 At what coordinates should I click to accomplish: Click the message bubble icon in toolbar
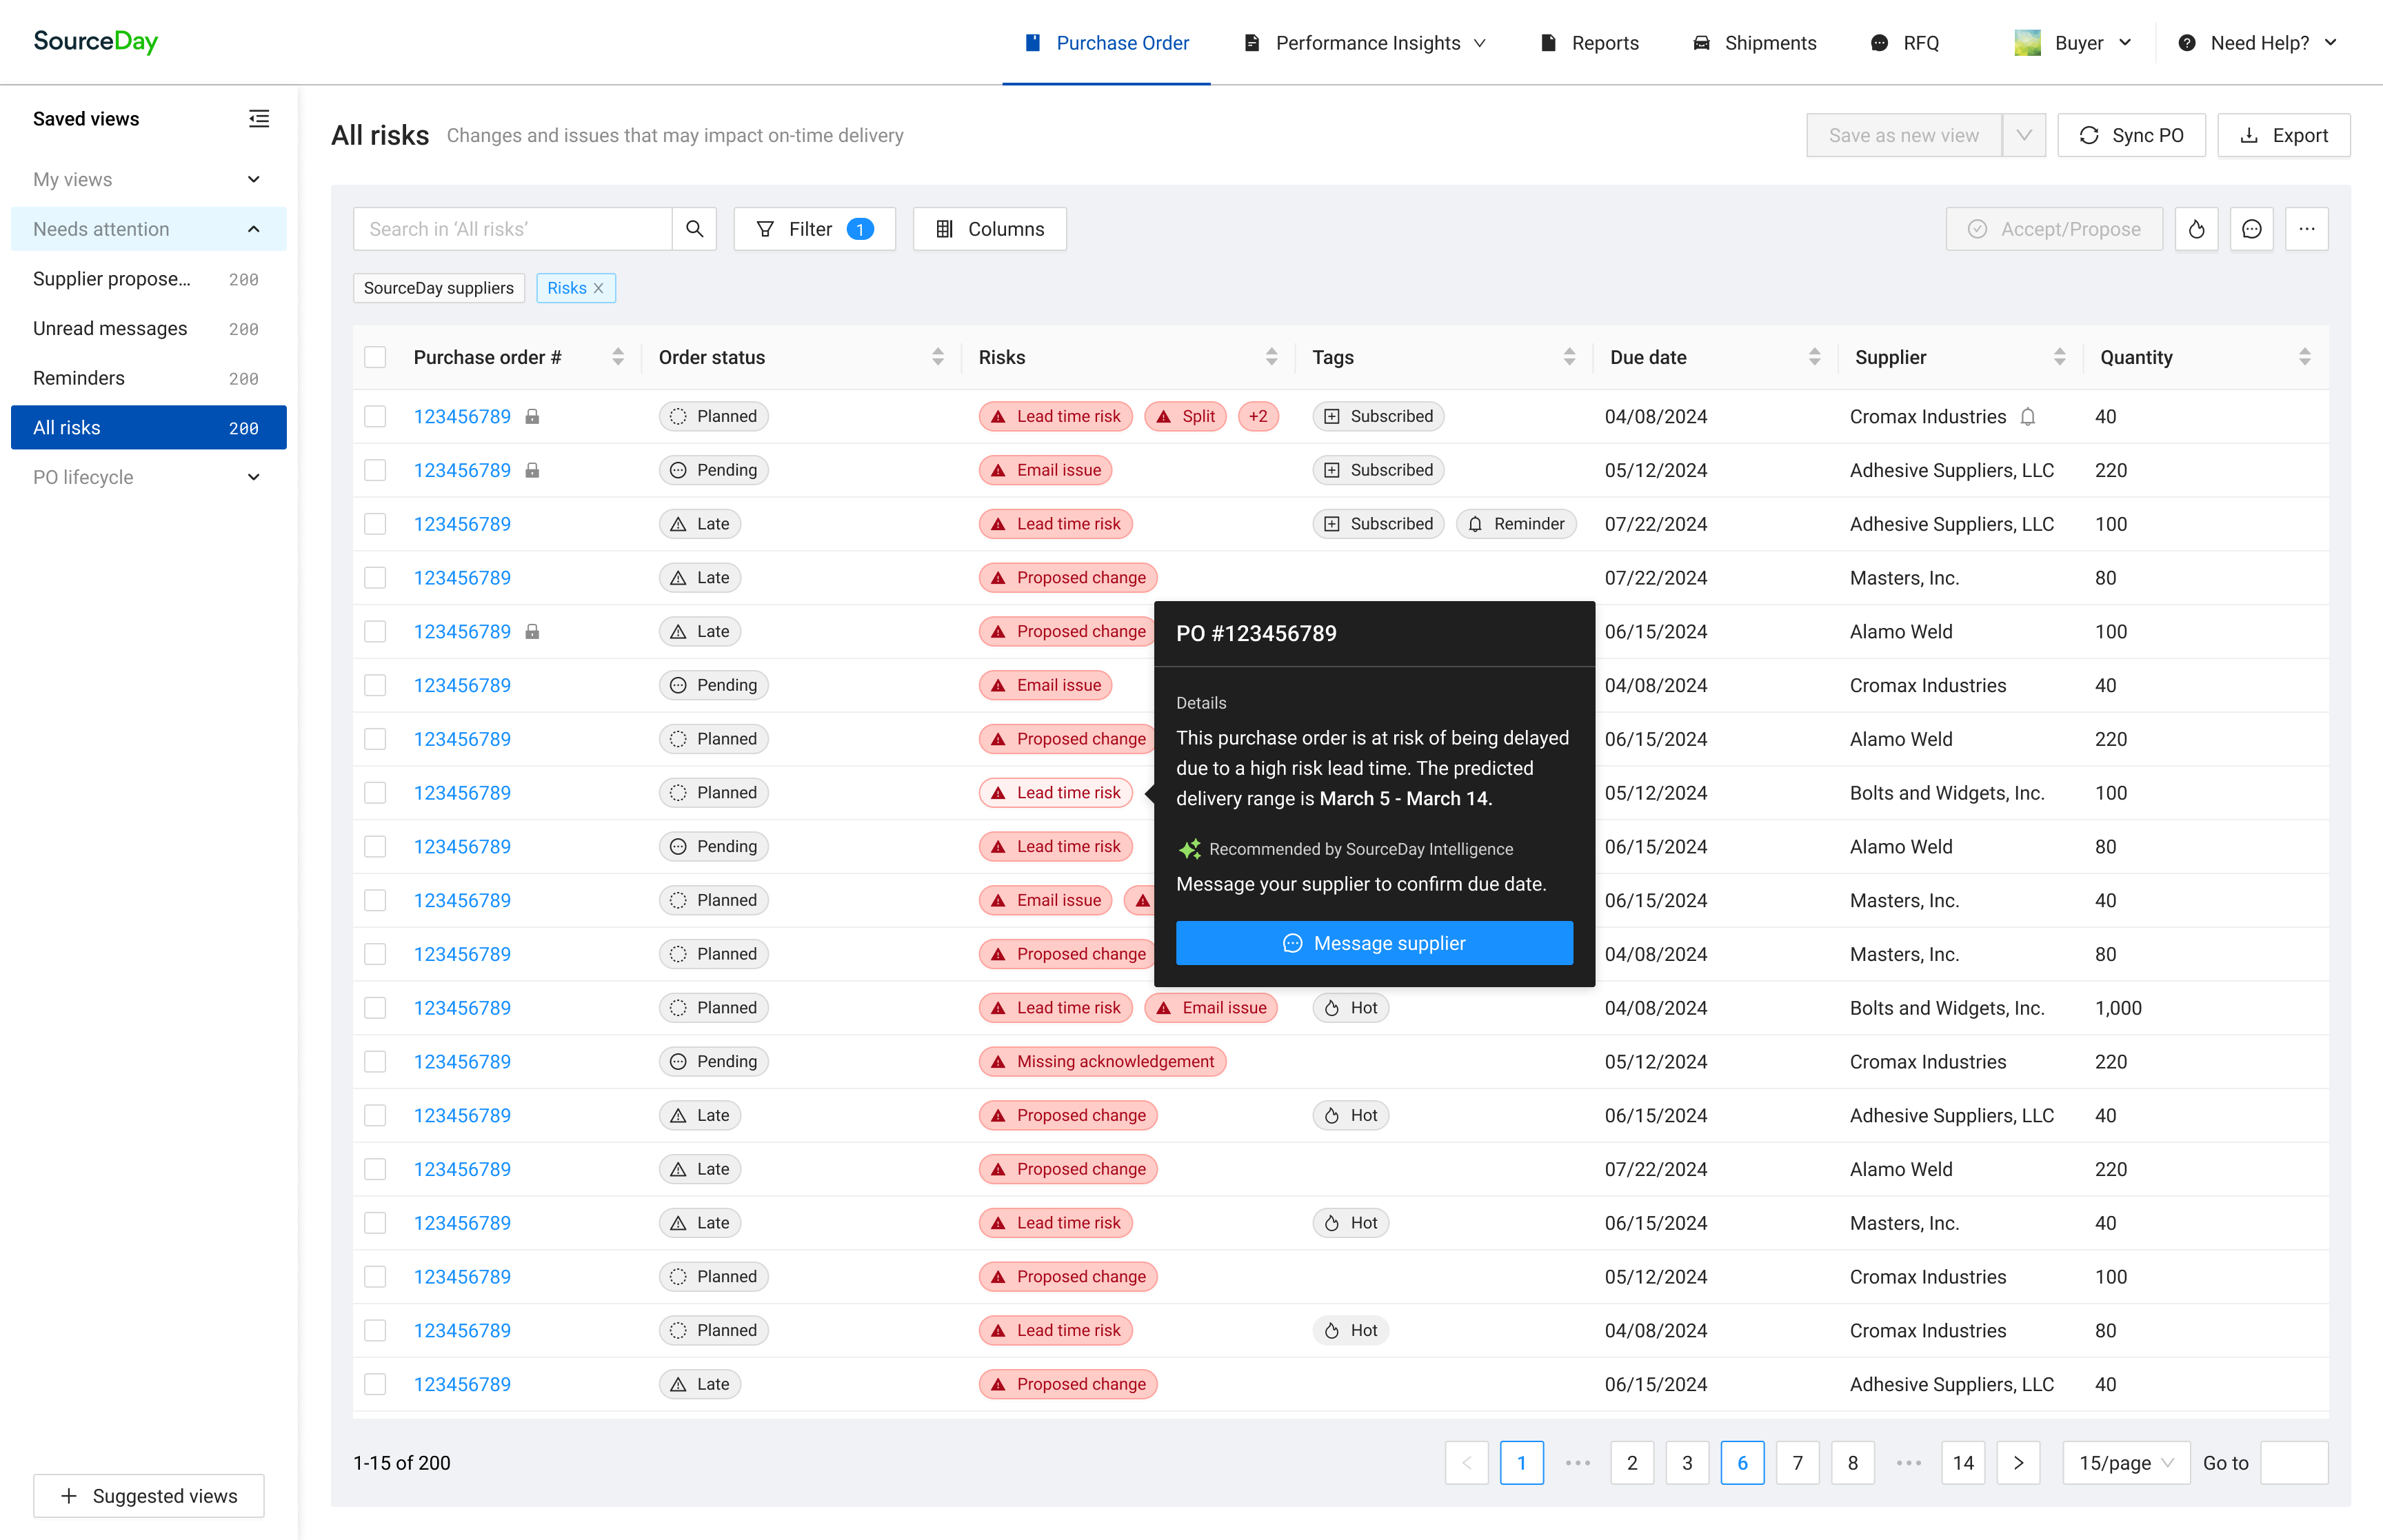2251,229
